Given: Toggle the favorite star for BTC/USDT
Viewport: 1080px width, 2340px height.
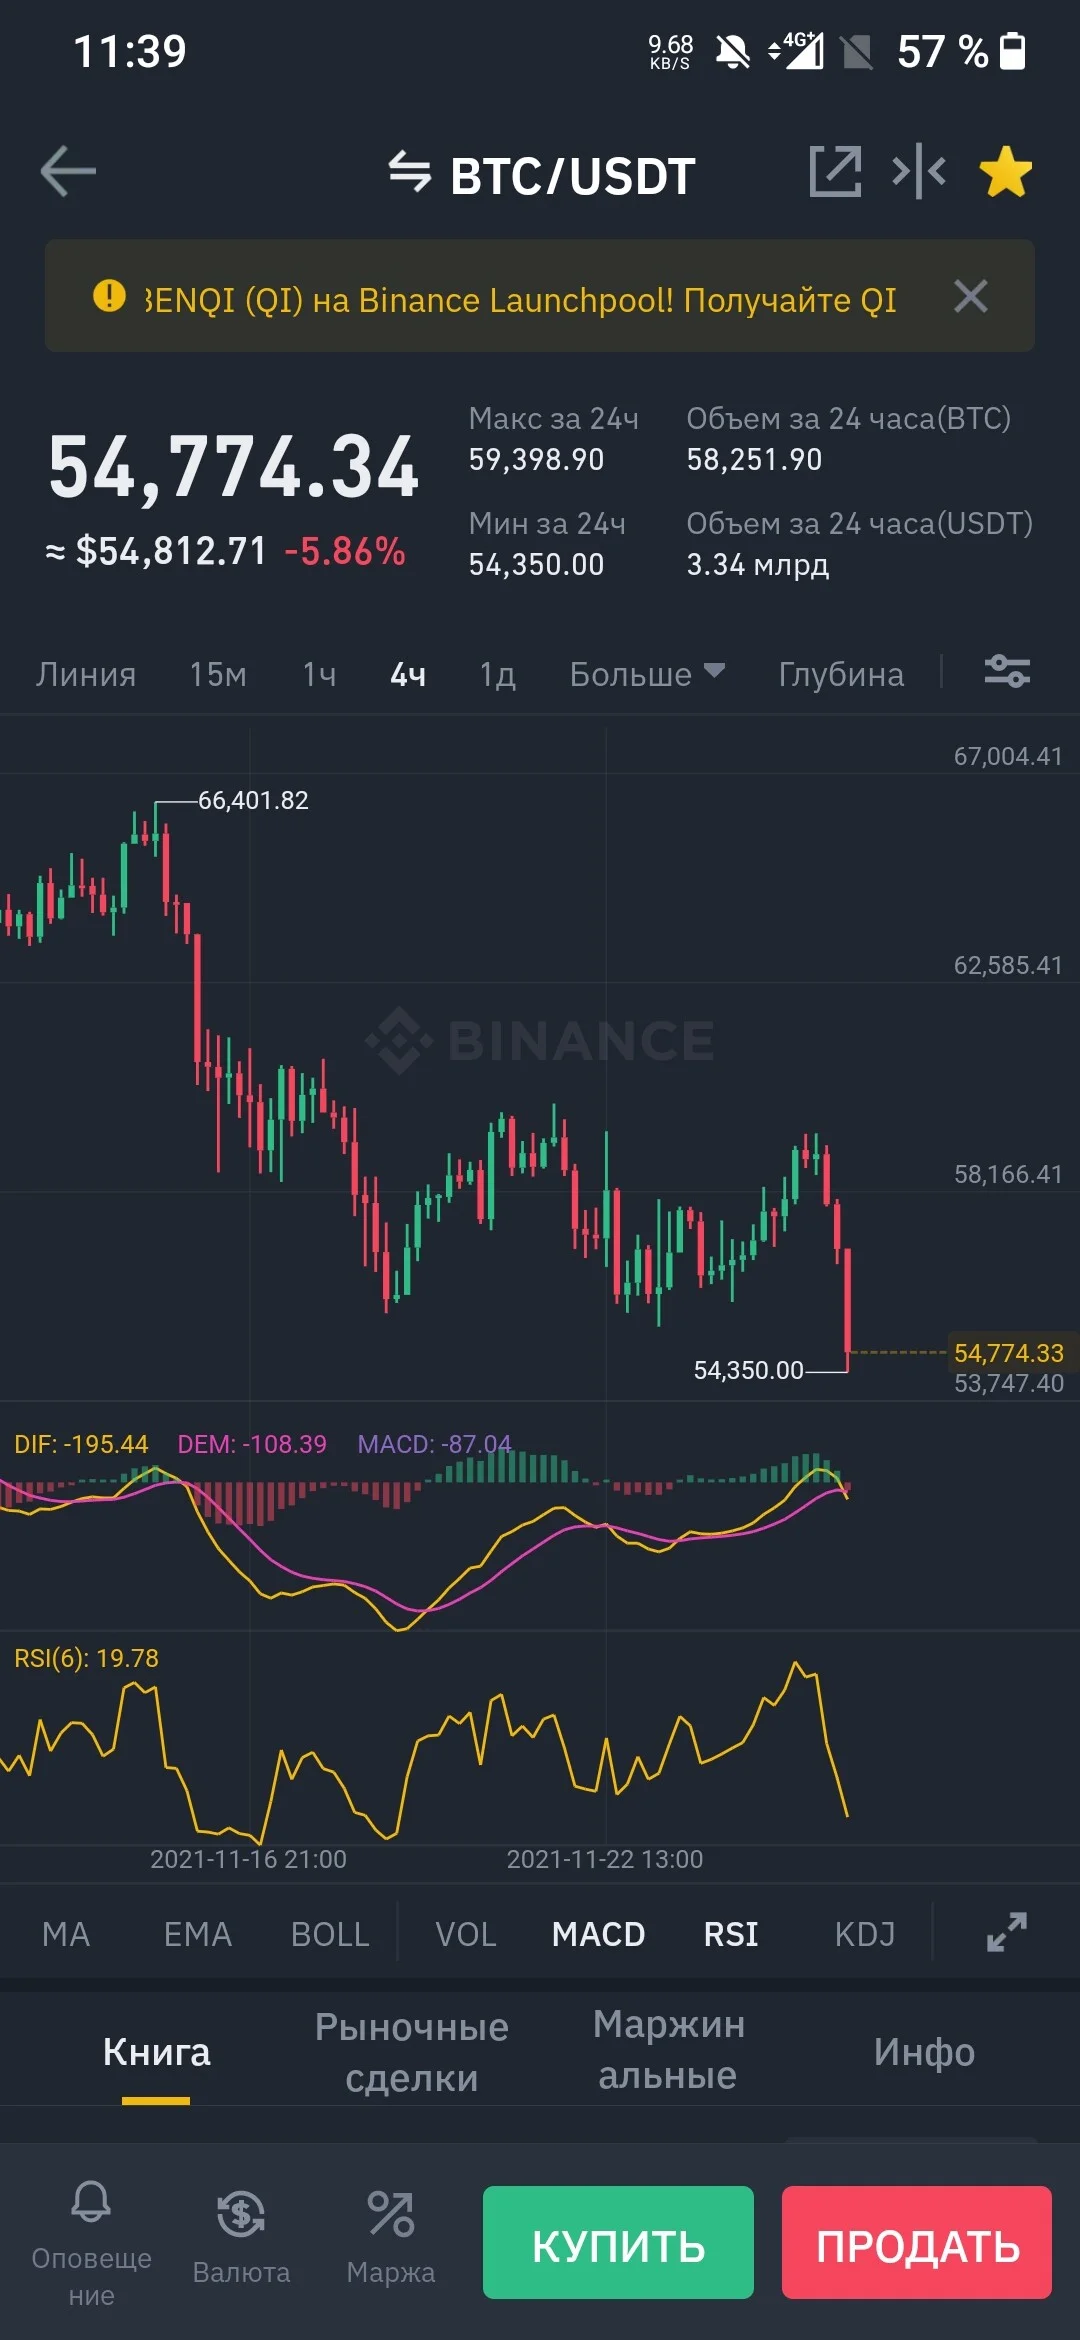Looking at the screenshot, I should 1006,171.
